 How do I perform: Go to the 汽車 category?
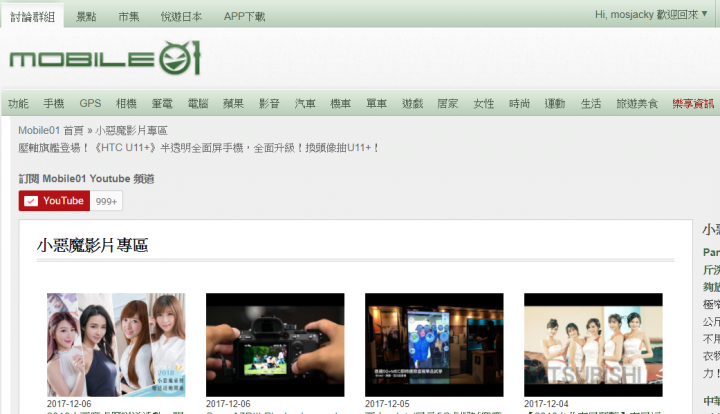(305, 104)
